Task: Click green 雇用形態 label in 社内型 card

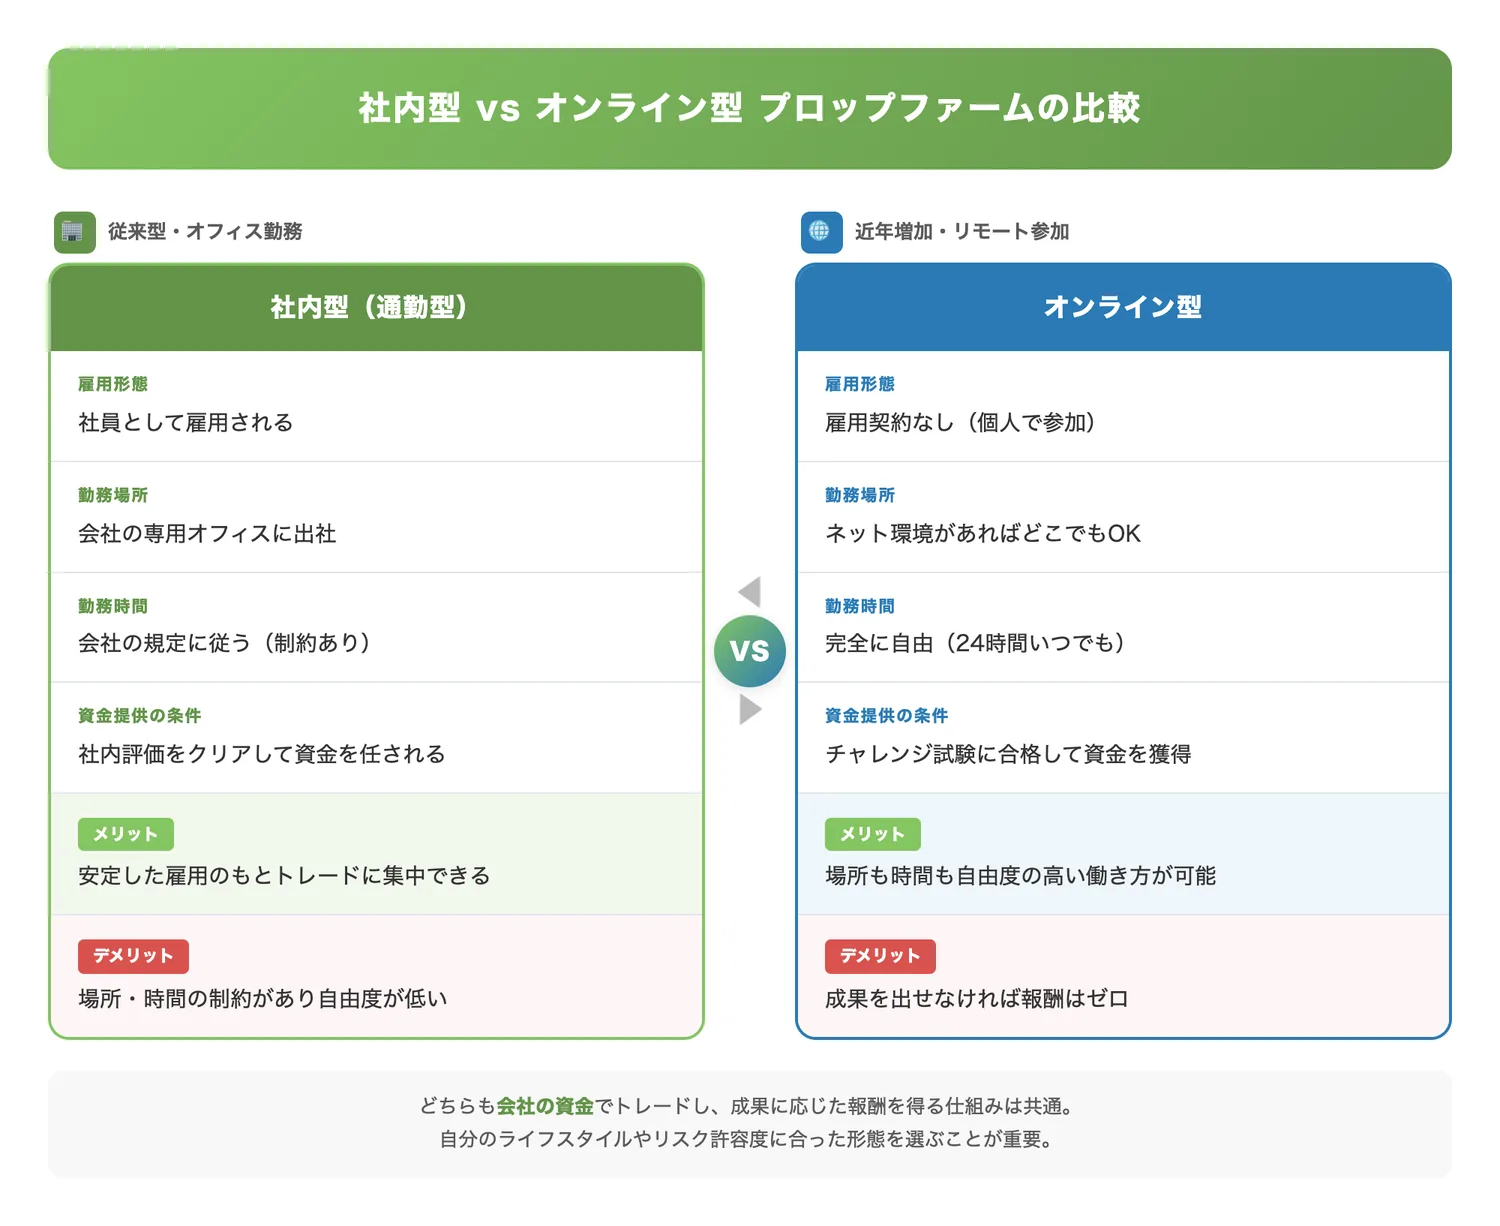Action: tap(113, 384)
